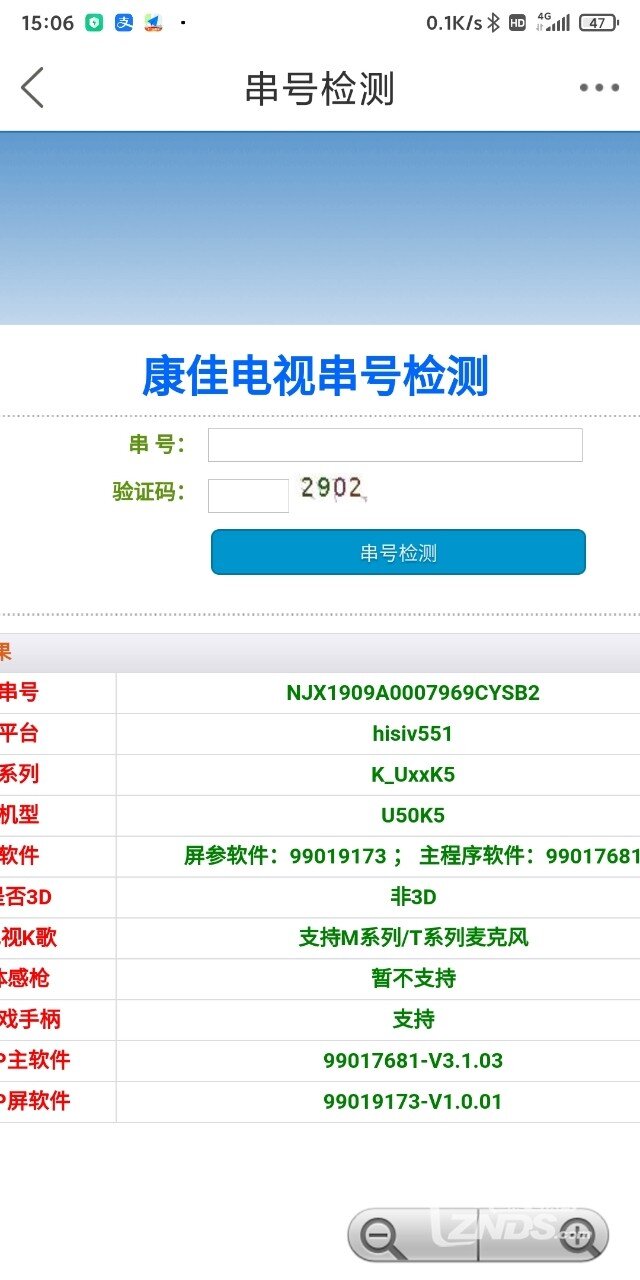Zoom in with the plus magnifier
This screenshot has height=1280, width=640.
tap(577, 1238)
